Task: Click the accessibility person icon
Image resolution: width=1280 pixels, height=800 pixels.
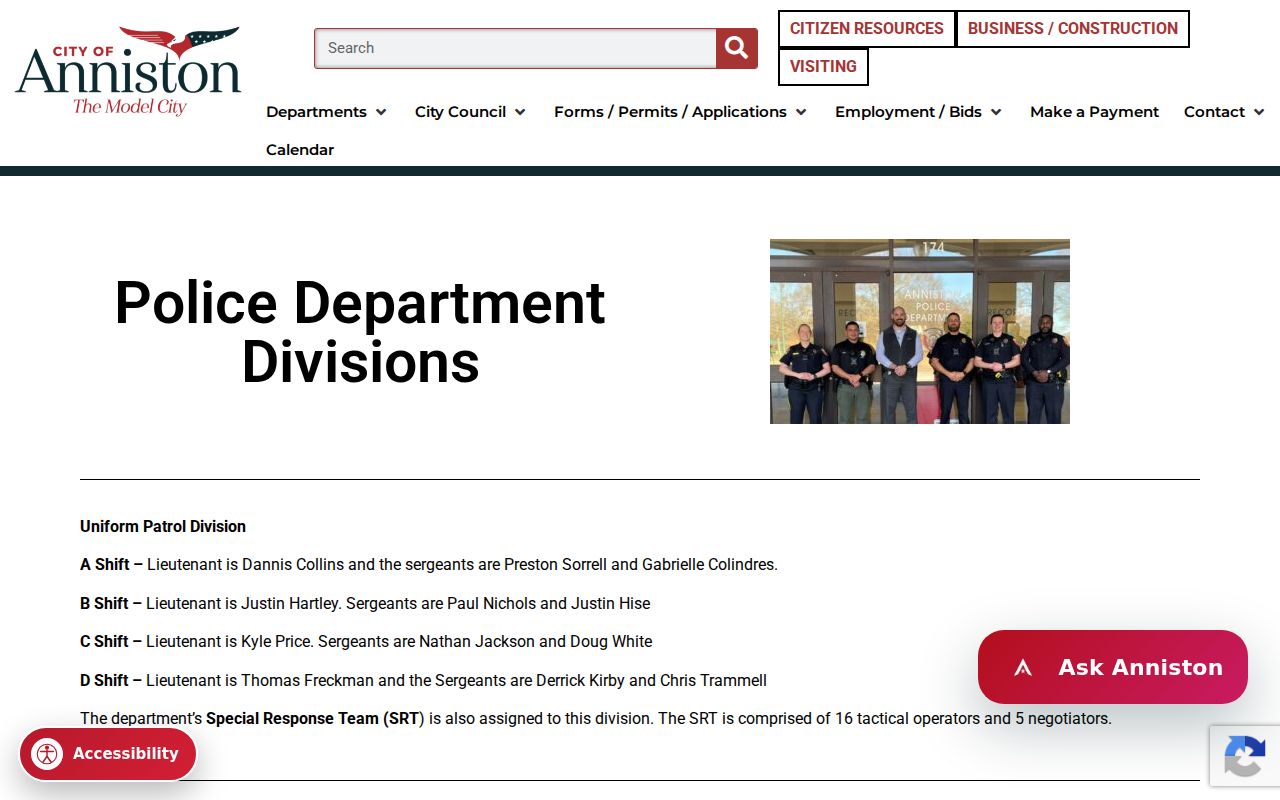Action: click(x=47, y=754)
